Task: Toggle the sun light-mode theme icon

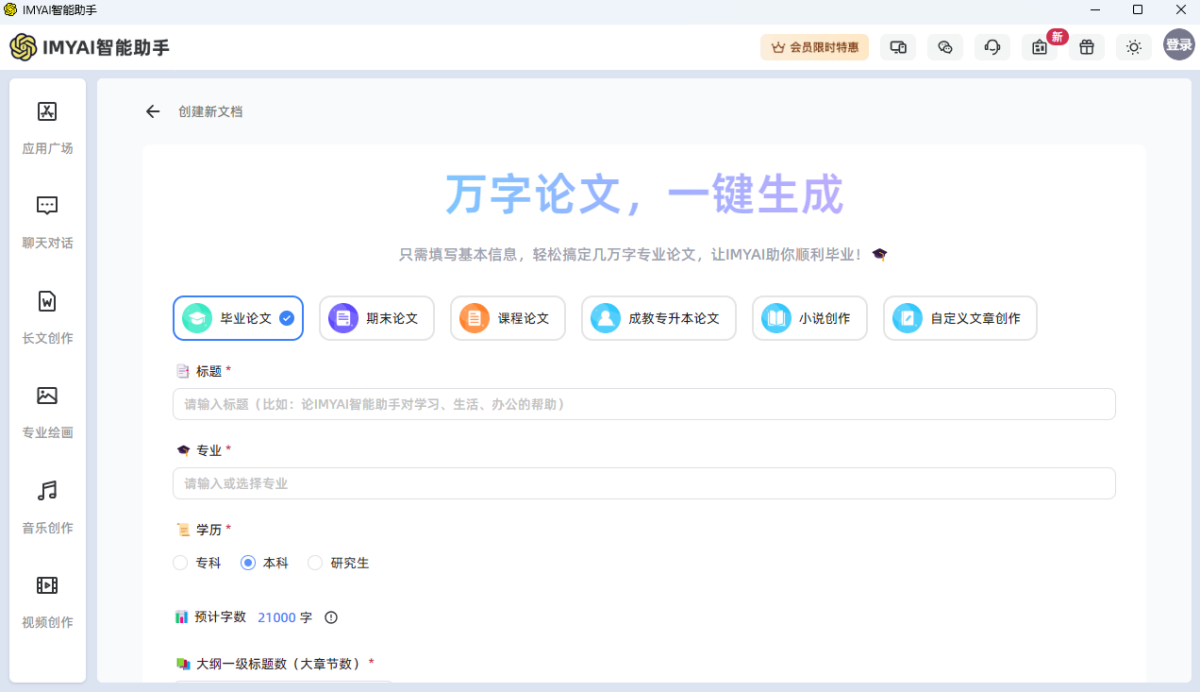Action: (x=1134, y=47)
